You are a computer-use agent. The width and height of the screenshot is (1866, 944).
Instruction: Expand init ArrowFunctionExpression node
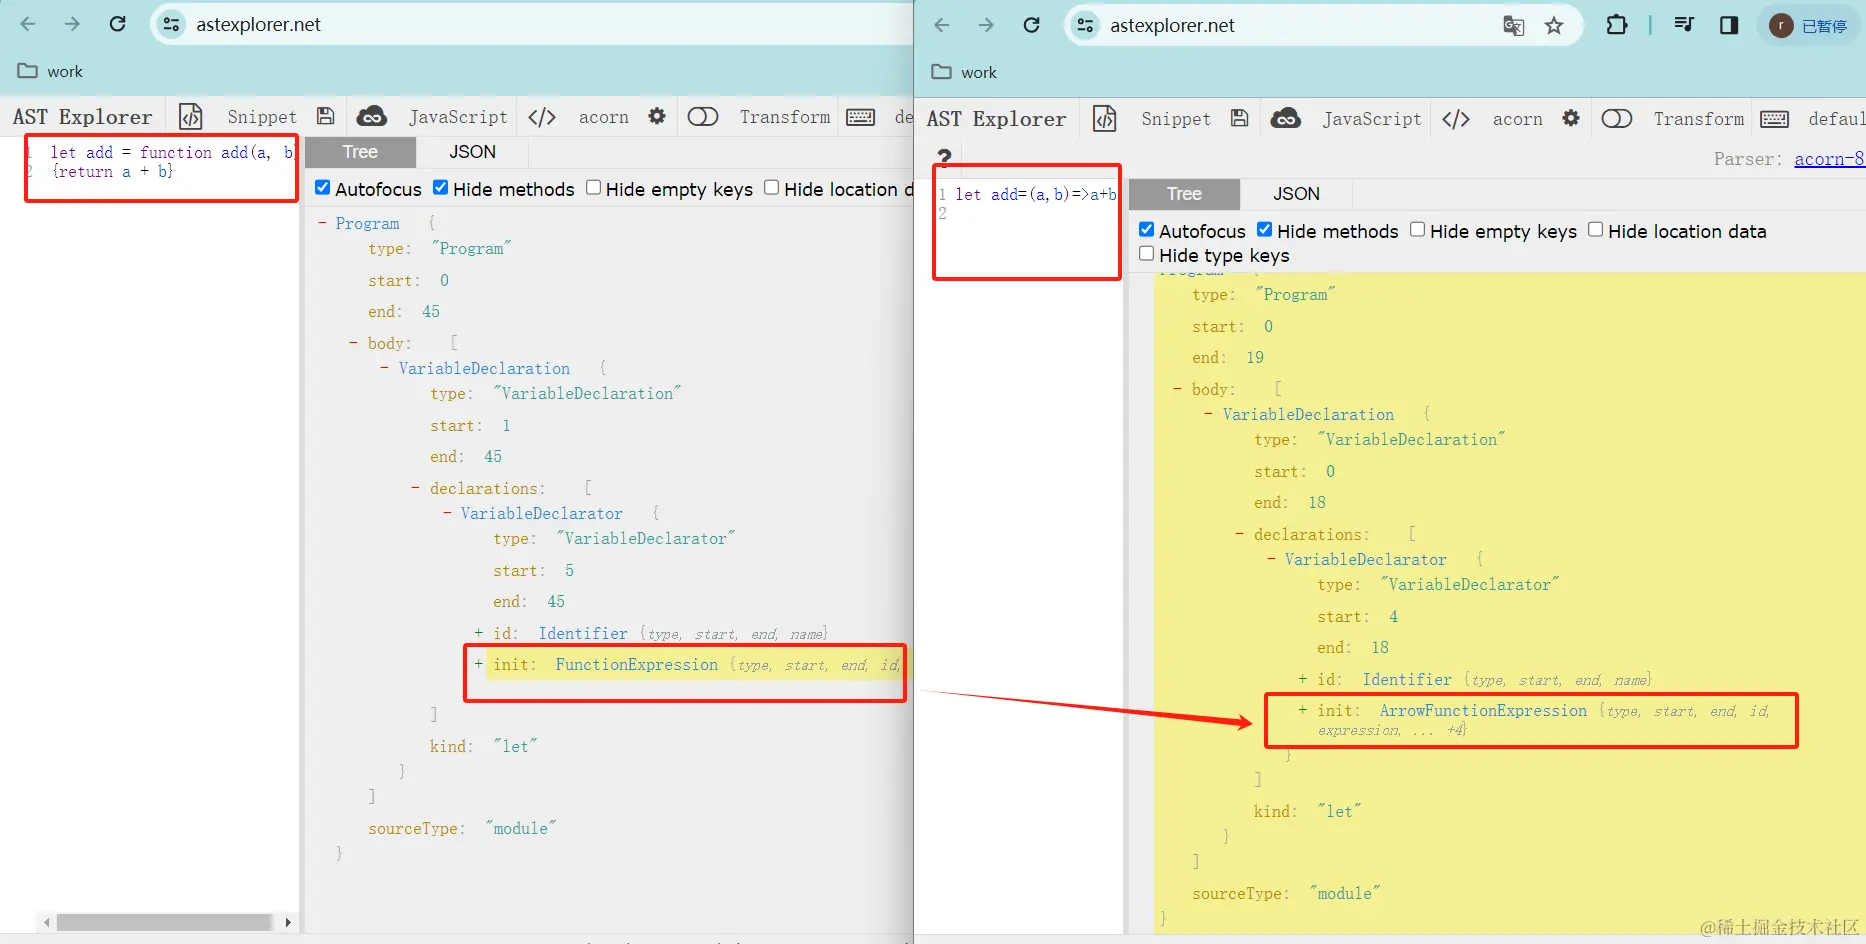click(1302, 710)
